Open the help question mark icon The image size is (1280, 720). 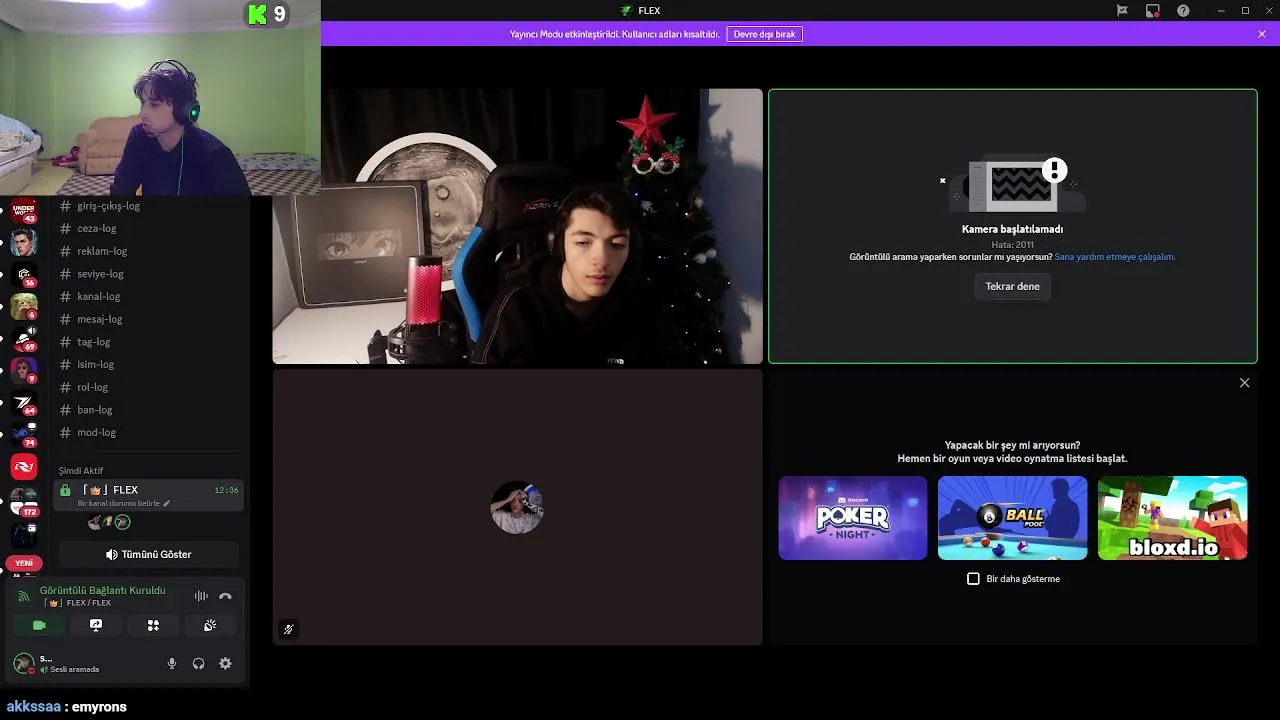[1184, 10]
